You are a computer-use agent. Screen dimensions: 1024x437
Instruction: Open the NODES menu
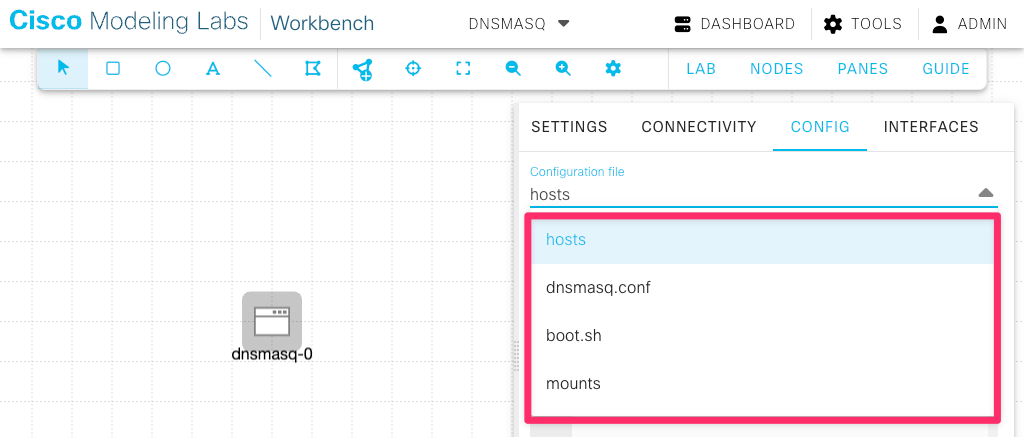pos(776,69)
